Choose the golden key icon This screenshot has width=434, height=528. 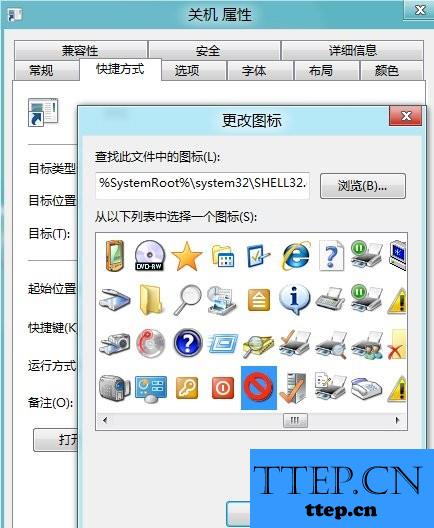(x=187, y=388)
